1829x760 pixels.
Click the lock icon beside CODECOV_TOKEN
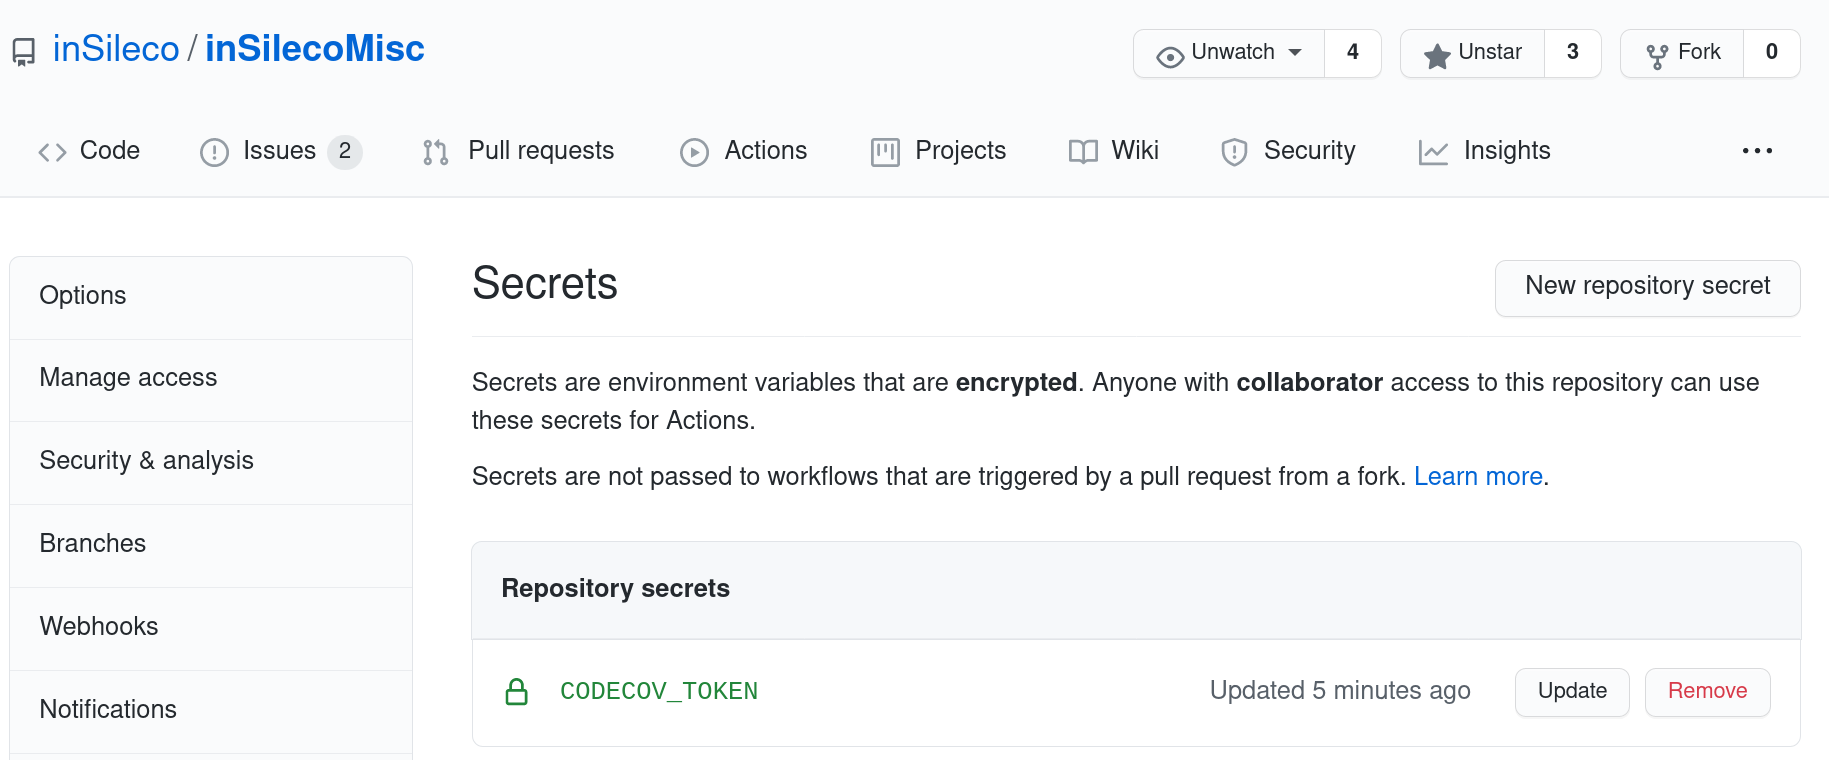pos(517,691)
